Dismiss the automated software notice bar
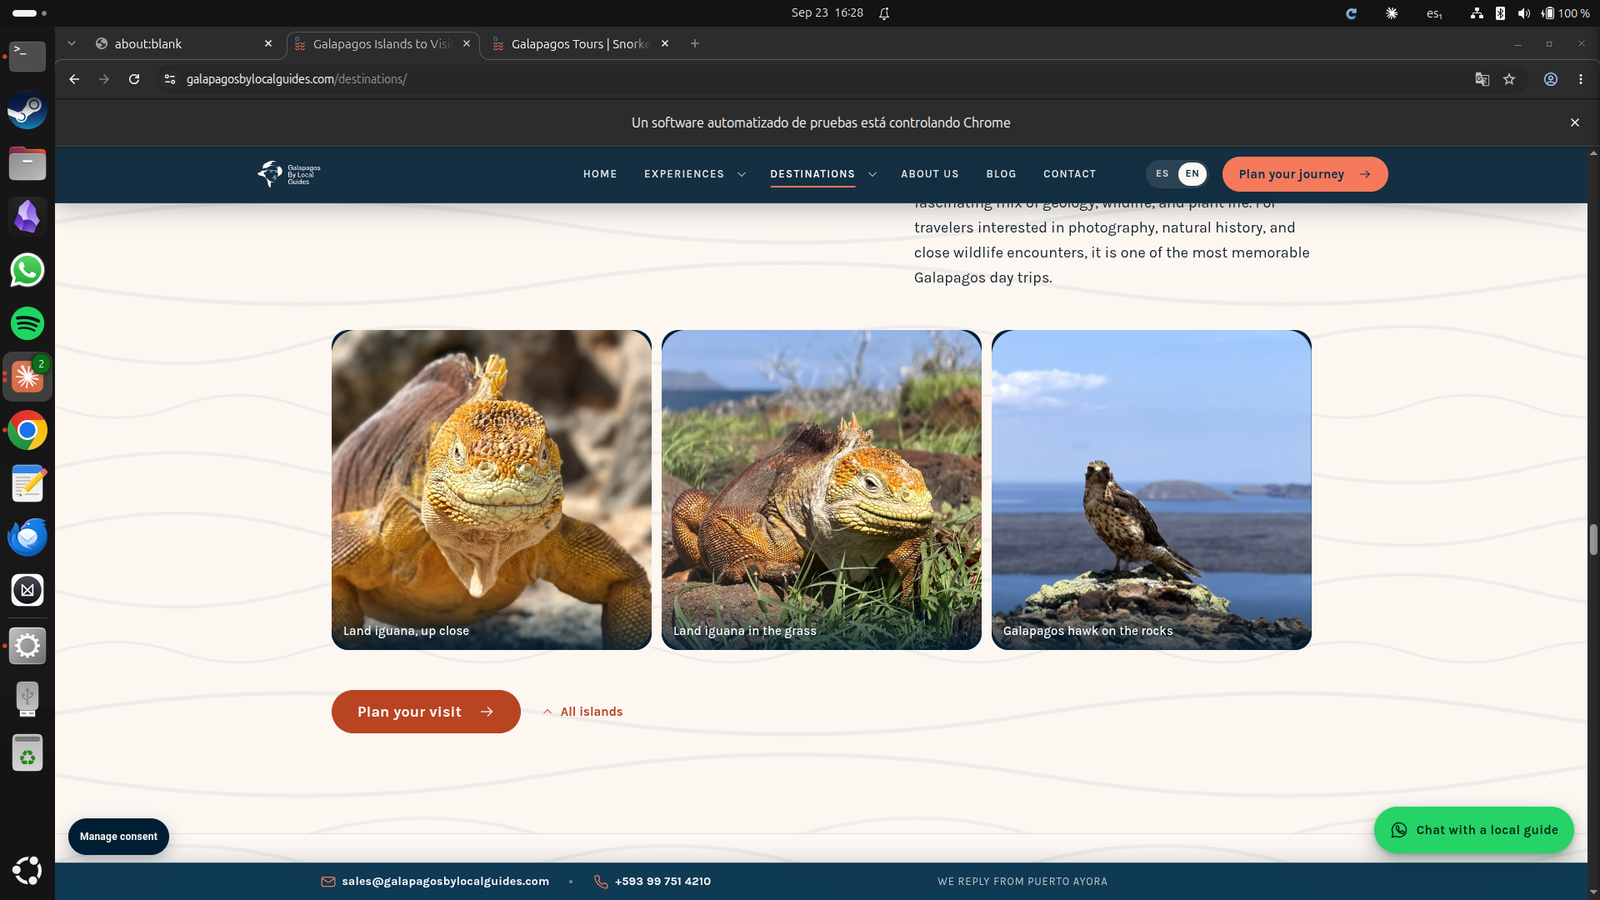This screenshot has width=1600, height=900. click(1574, 122)
